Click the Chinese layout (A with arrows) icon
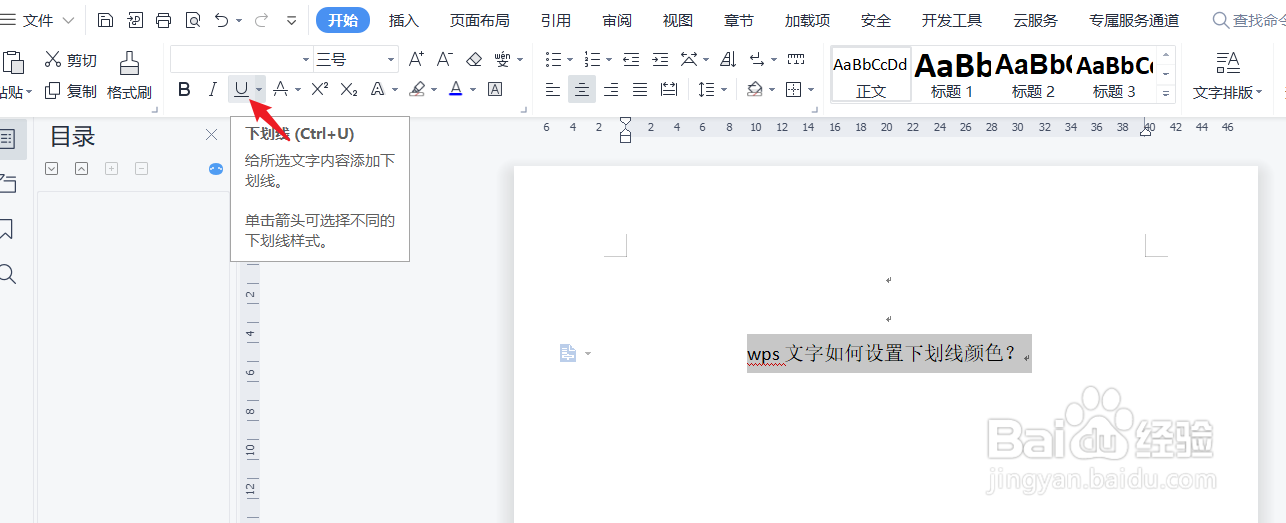The height and width of the screenshot is (523, 1286). pyautogui.click(x=689, y=59)
